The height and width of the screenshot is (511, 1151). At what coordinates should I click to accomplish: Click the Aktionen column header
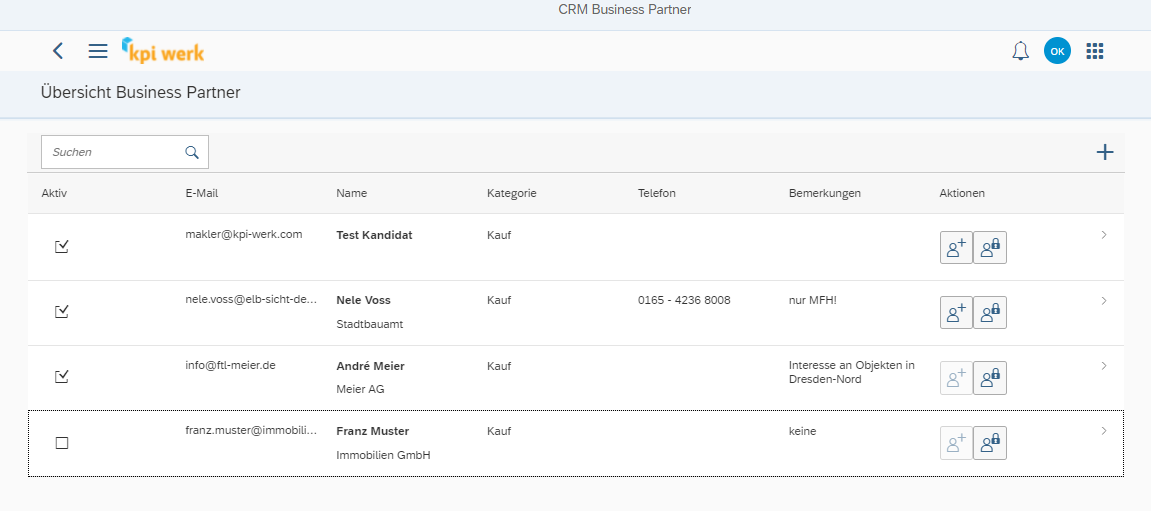point(962,193)
